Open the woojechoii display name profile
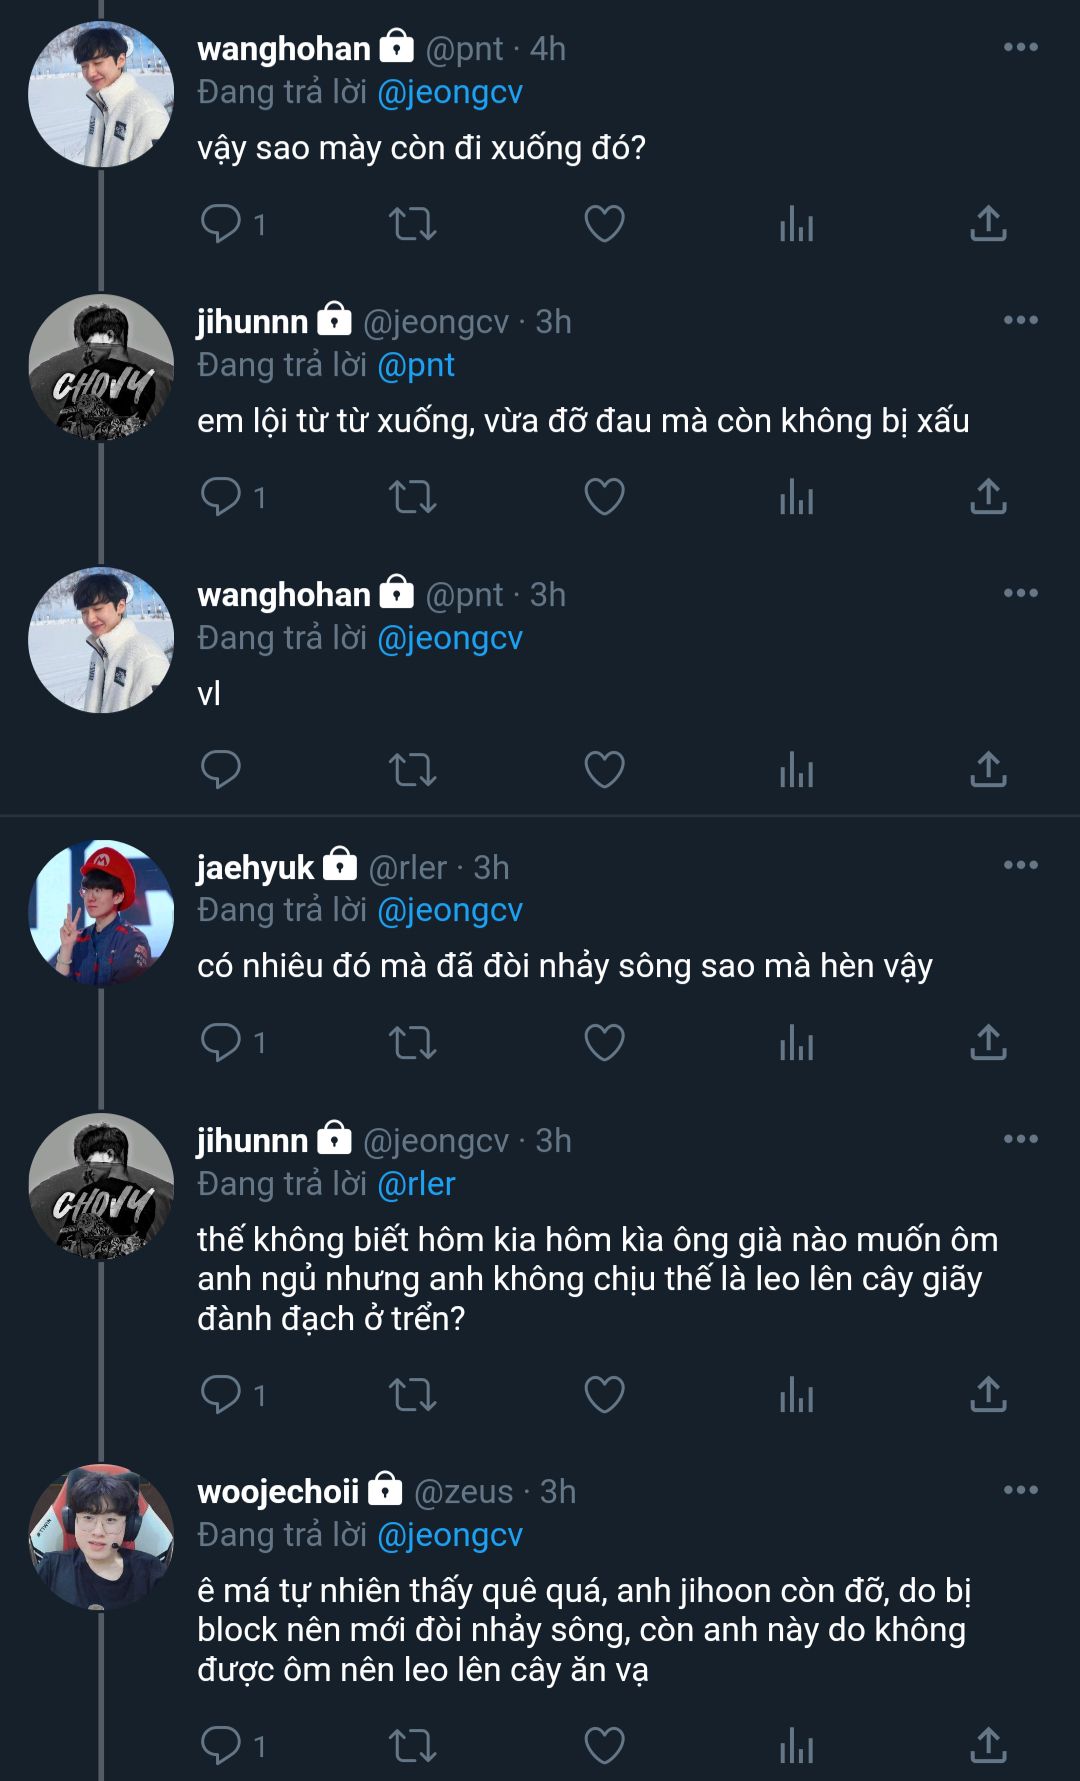The image size is (1080, 1781). (278, 1492)
